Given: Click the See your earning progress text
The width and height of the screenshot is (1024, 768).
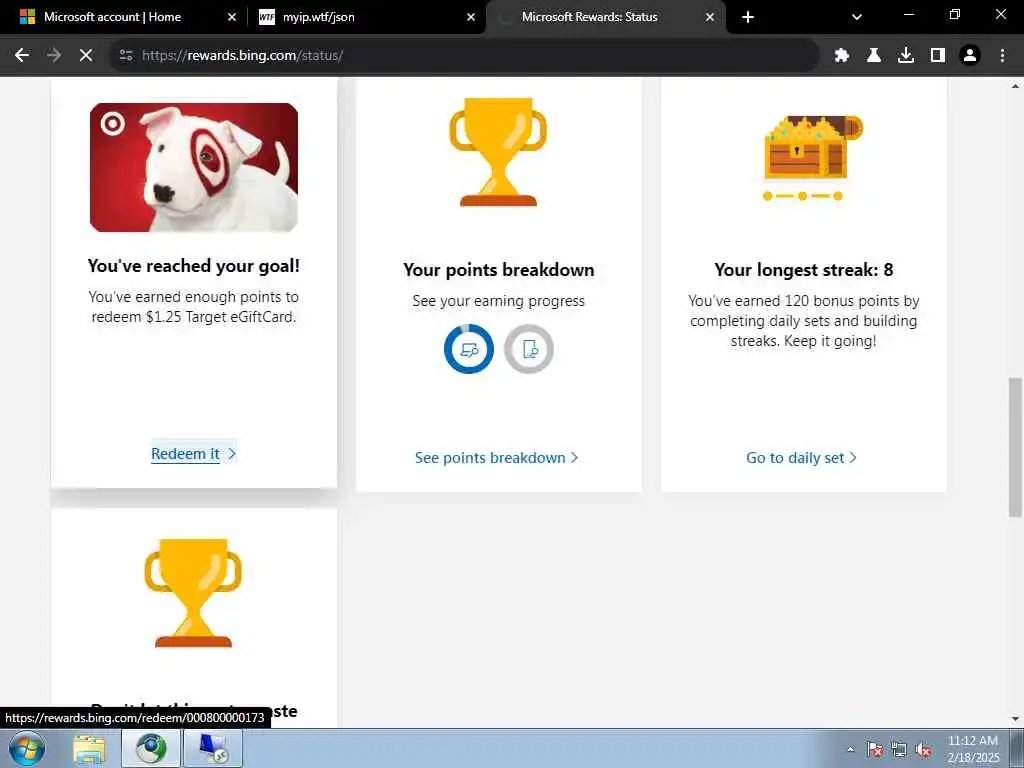Looking at the screenshot, I should [x=499, y=301].
